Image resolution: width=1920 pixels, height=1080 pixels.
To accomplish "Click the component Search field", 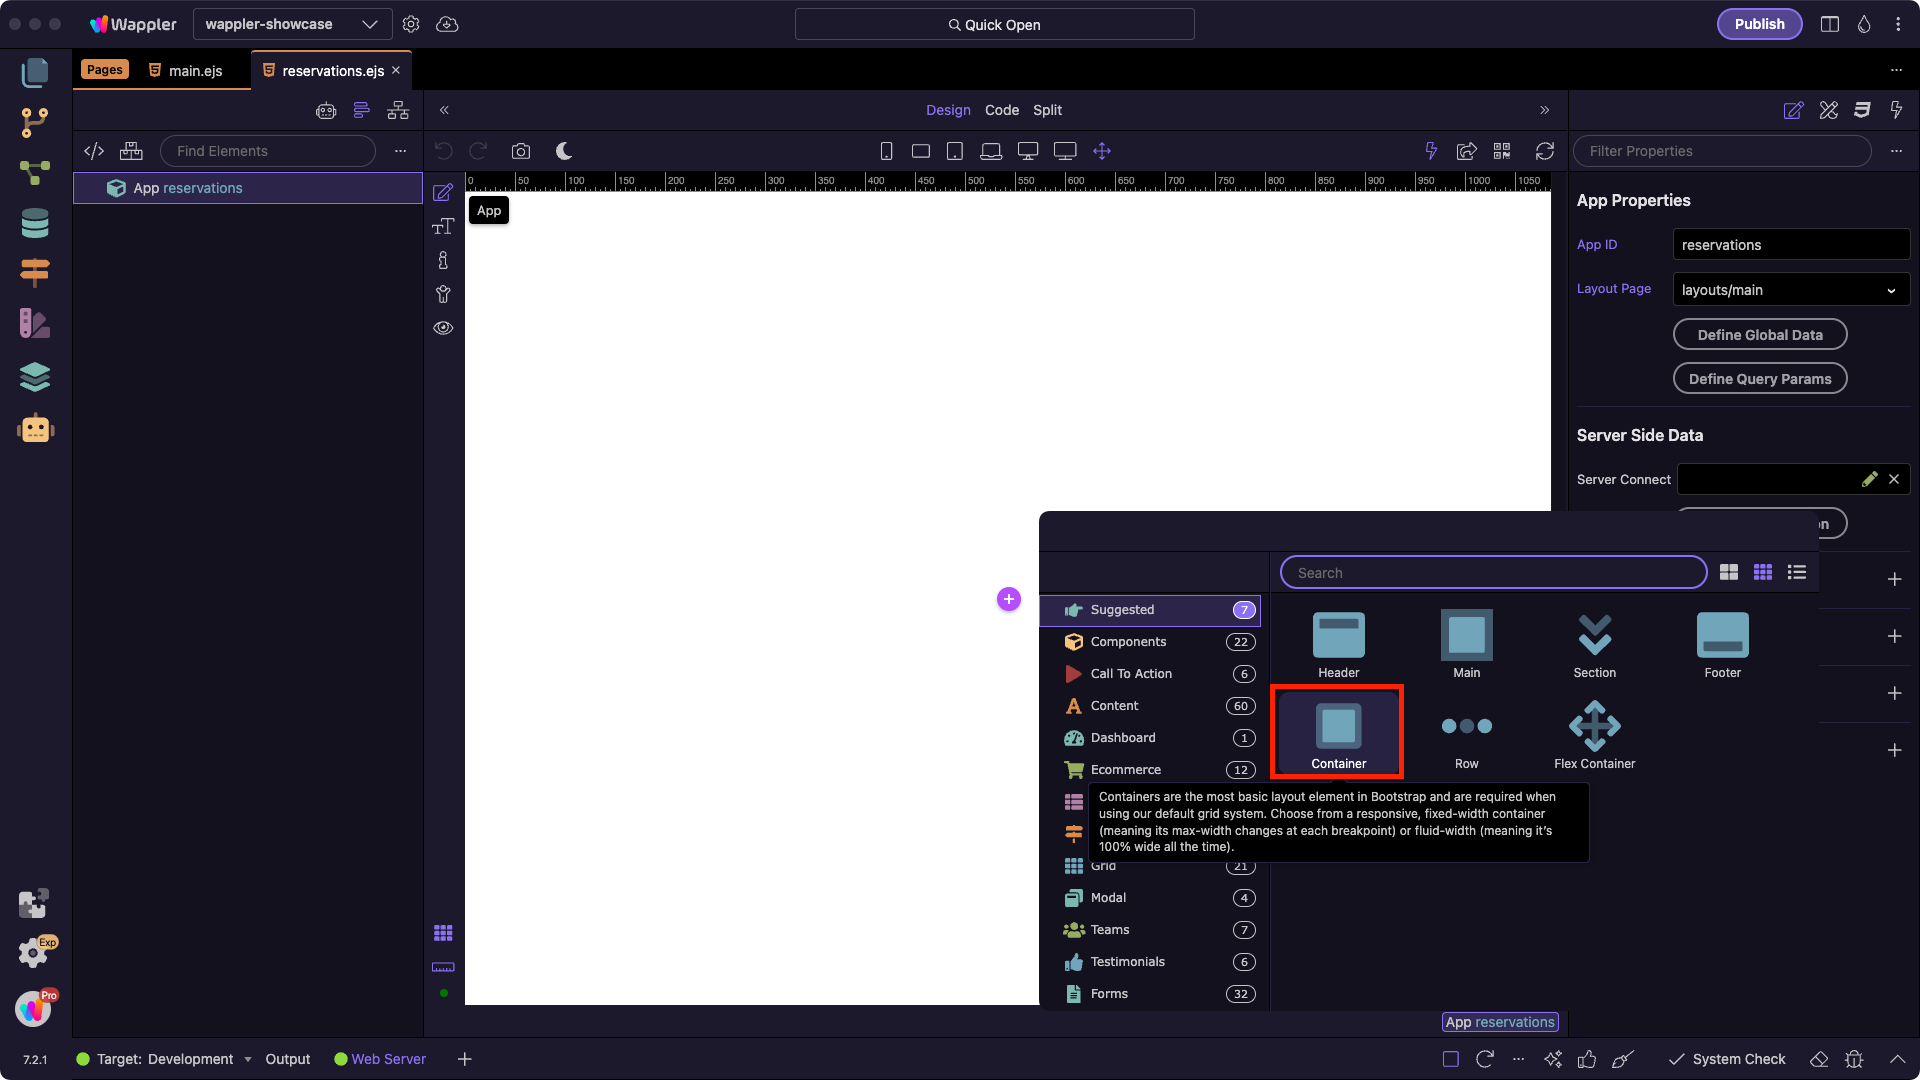I will [1492, 573].
